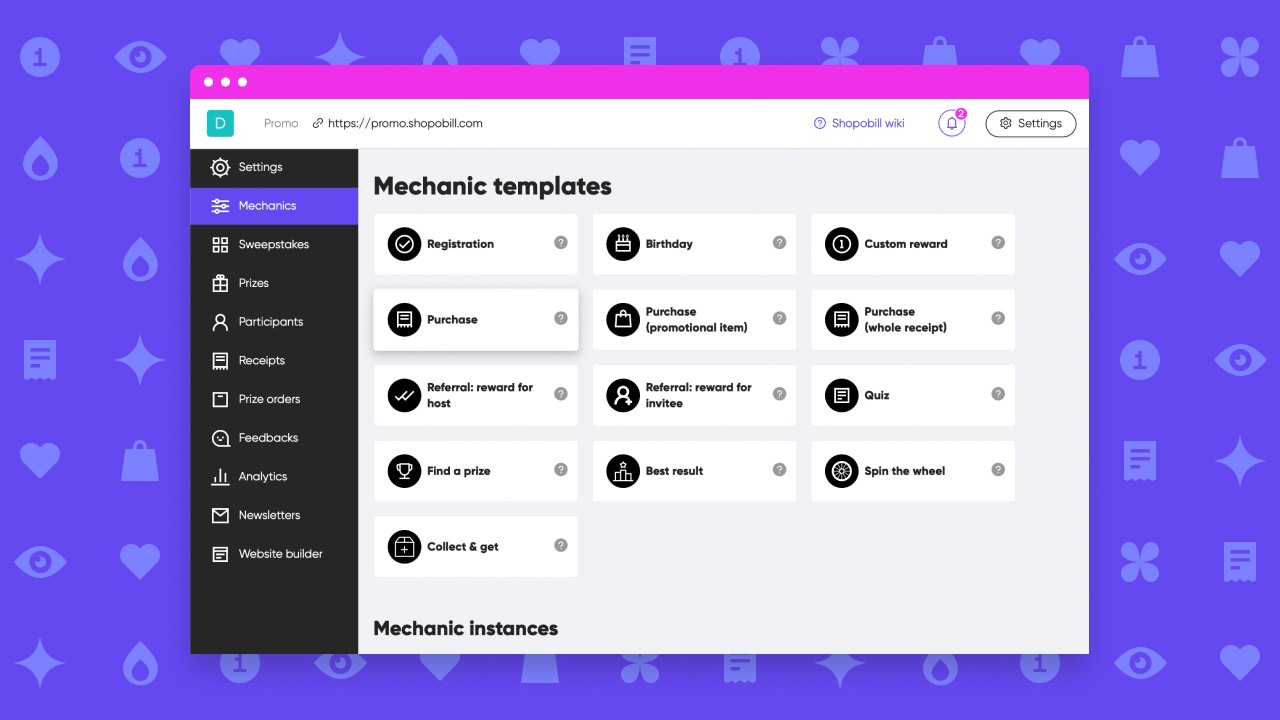Open Website builder in the sidebar
The image size is (1280, 720).
[x=274, y=554]
